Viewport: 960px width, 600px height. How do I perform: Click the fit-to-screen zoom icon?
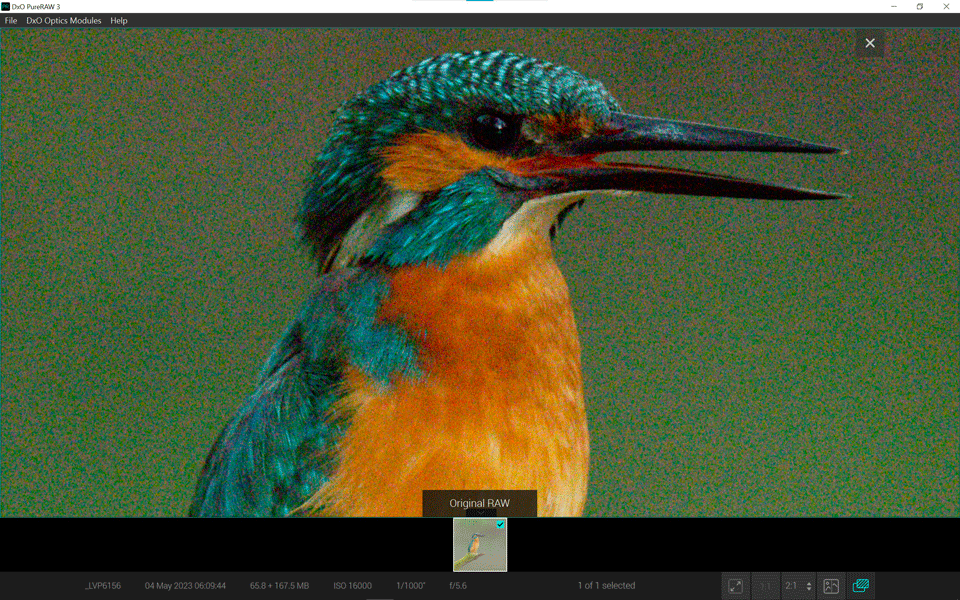point(735,586)
